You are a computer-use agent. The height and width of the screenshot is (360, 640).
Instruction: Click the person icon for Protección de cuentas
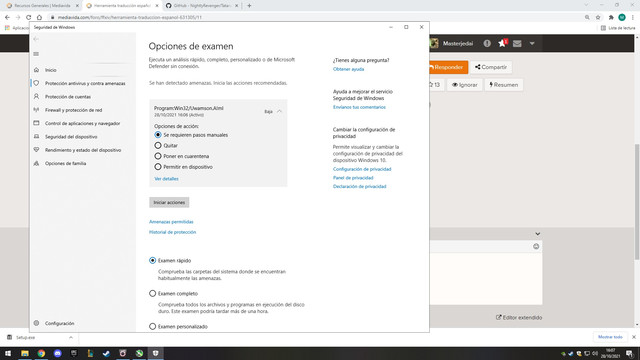click(x=36, y=96)
